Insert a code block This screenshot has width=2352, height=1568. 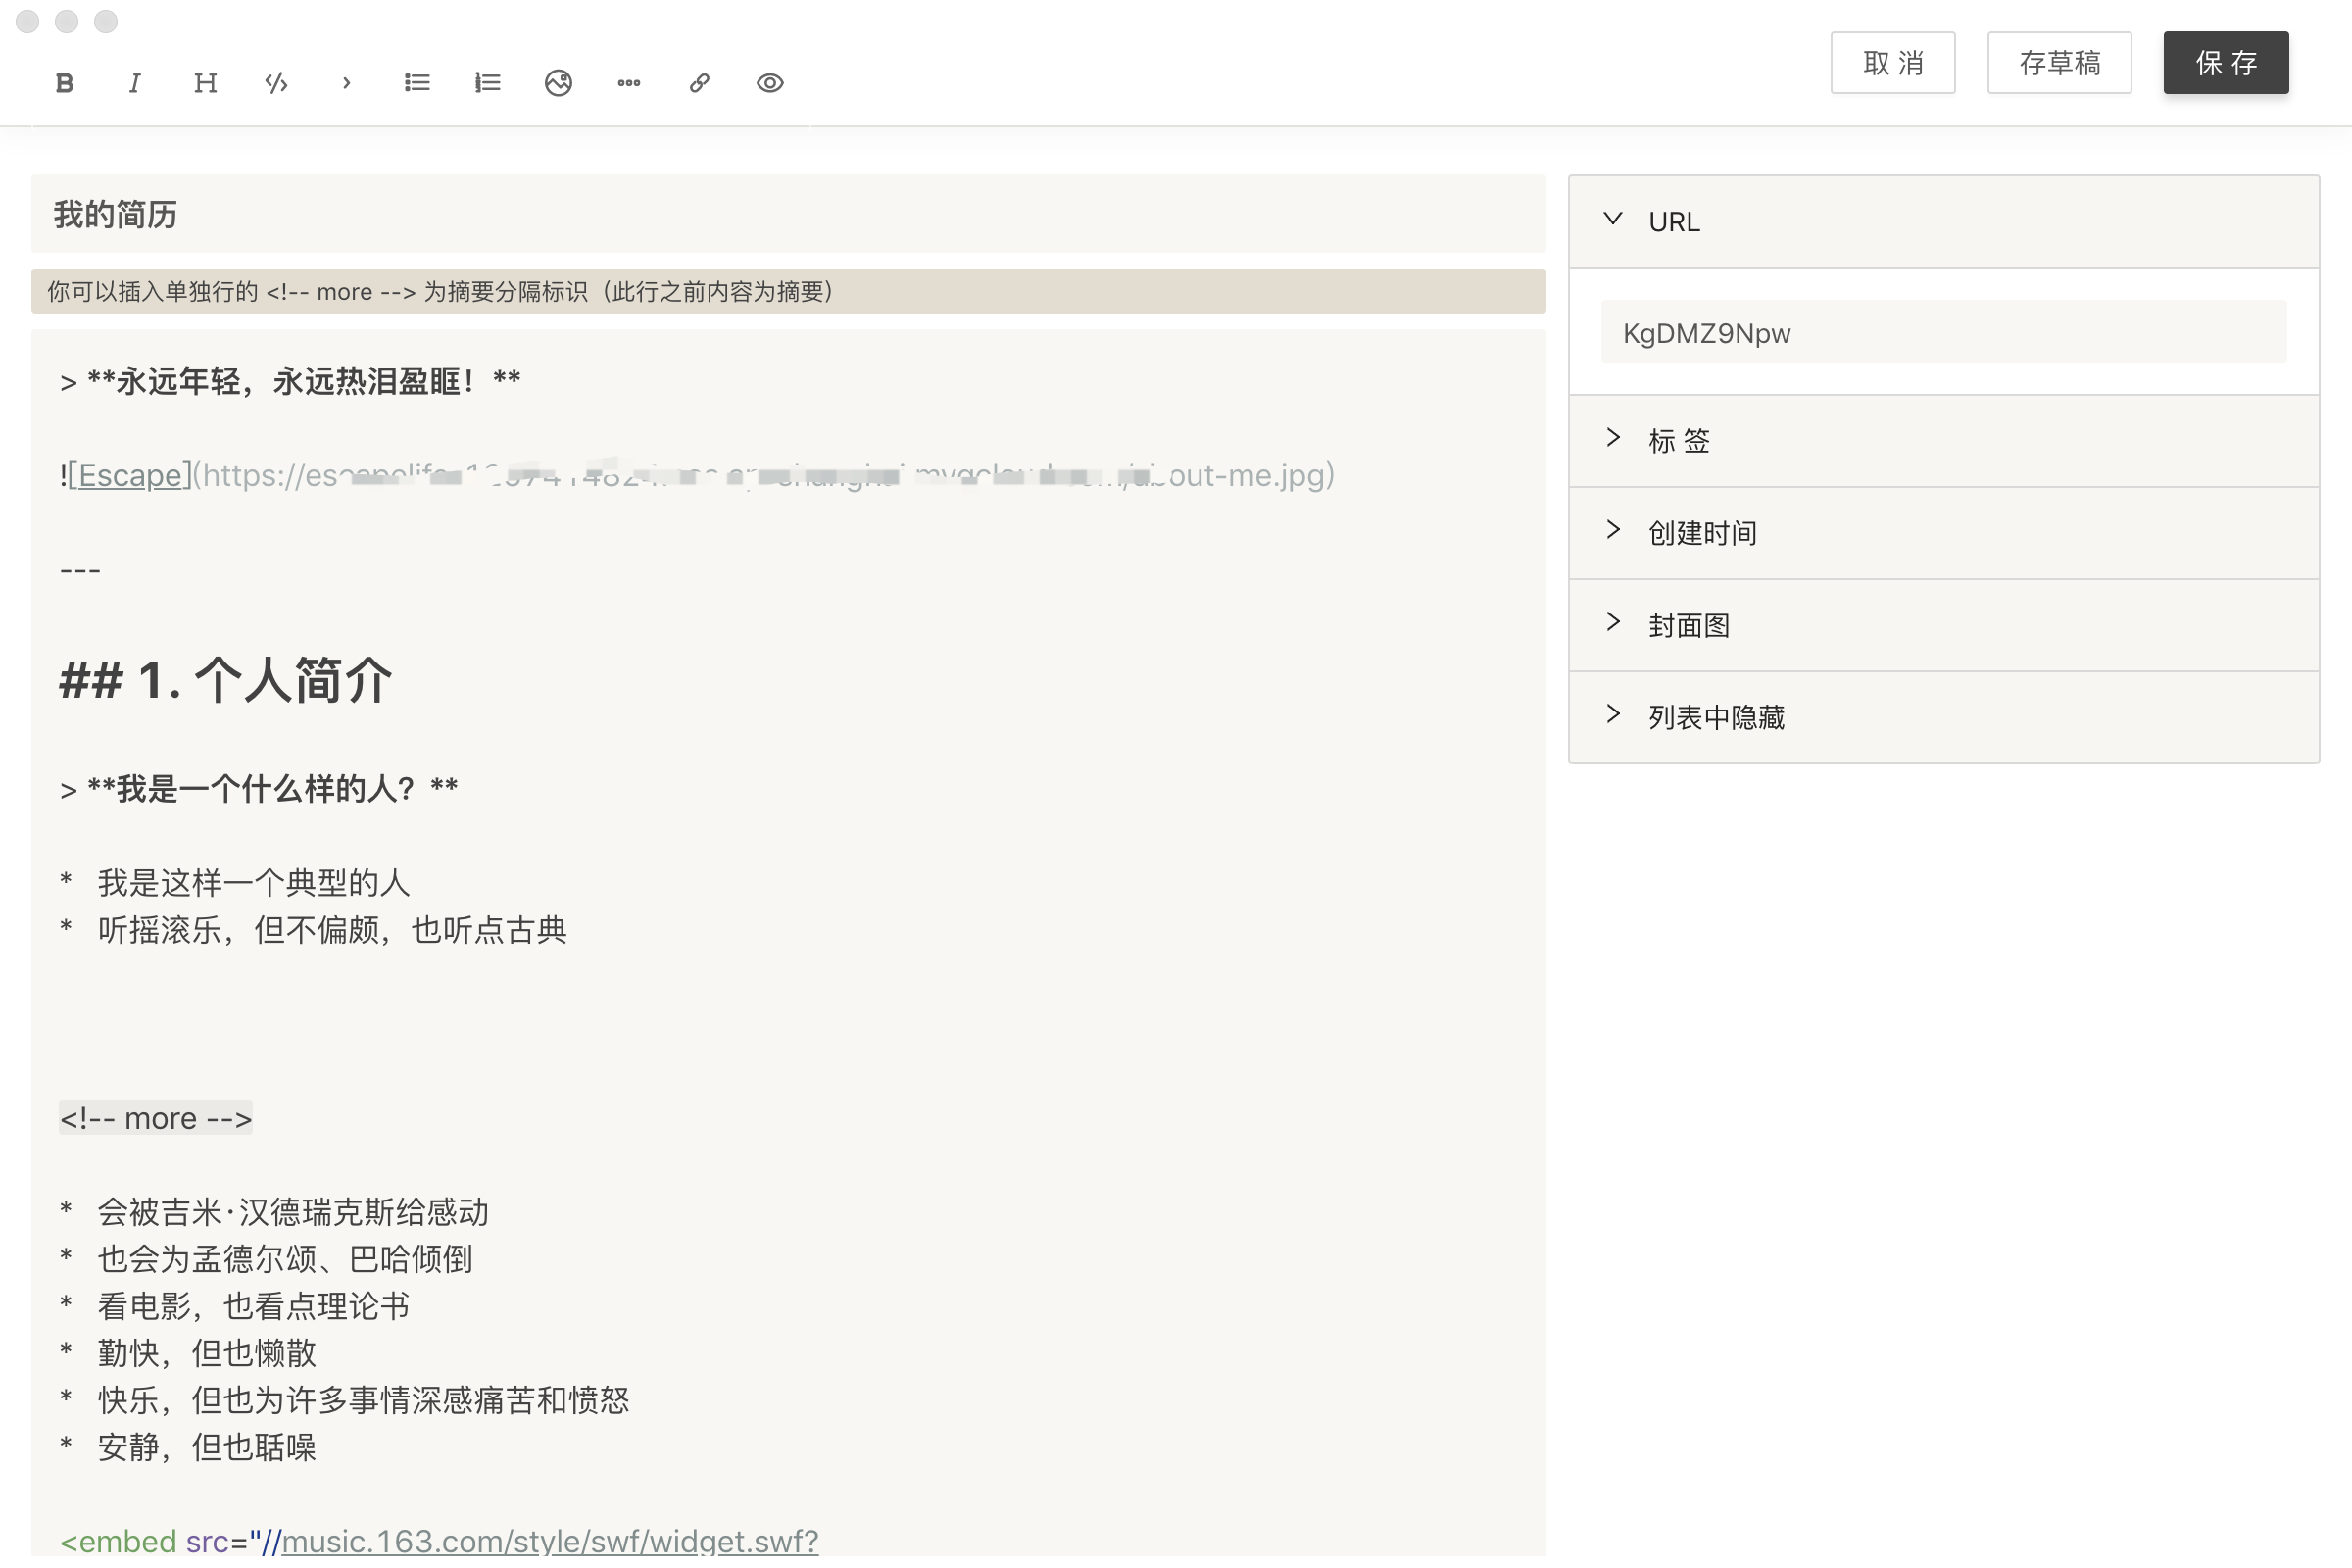tap(275, 83)
